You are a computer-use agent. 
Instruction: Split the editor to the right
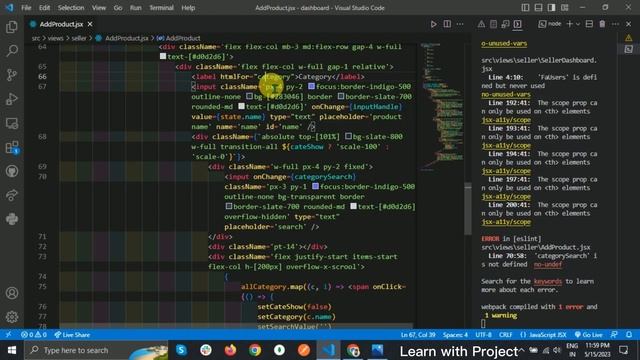click(447, 24)
